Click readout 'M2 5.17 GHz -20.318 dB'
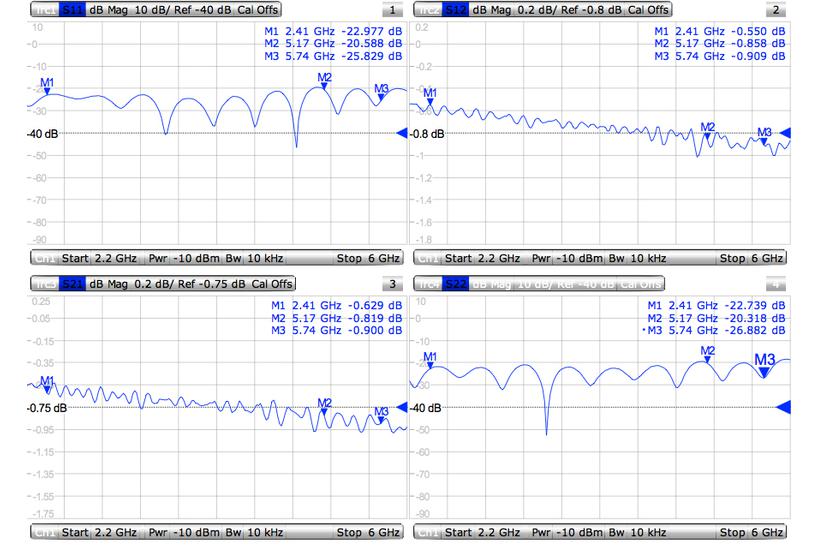The image size is (825, 550). click(716, 318)
